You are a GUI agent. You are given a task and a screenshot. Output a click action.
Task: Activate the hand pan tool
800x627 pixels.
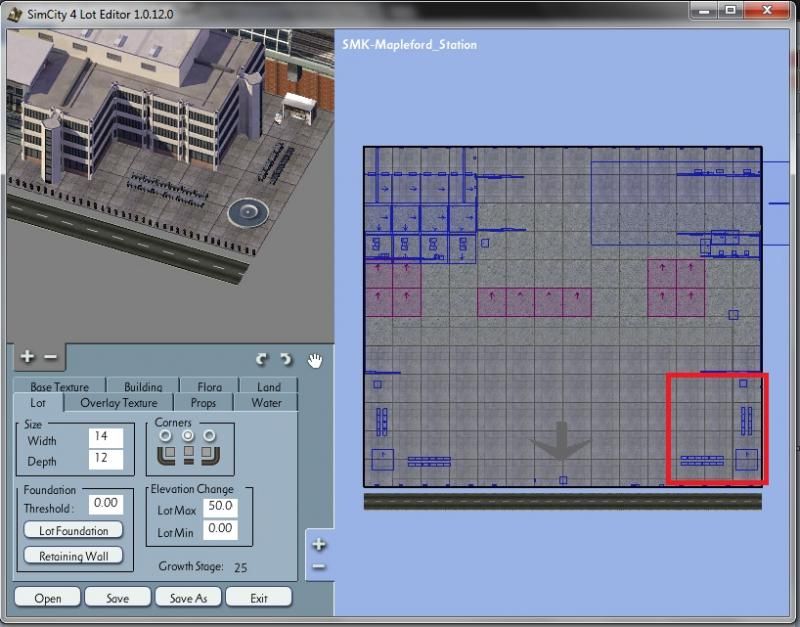(x=315, y=360)
